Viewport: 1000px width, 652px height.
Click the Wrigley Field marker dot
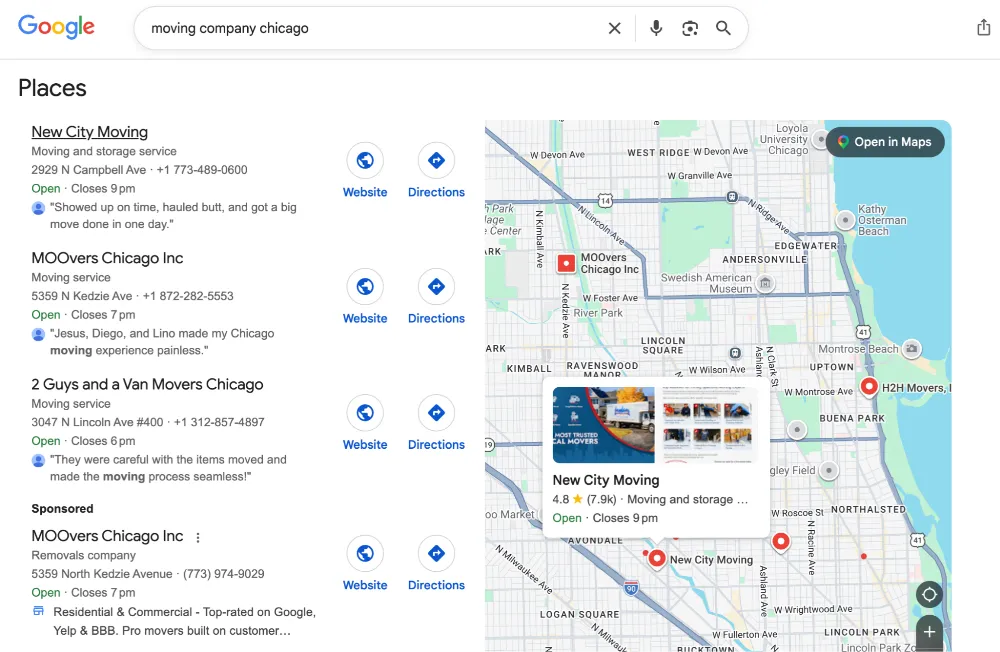pyautogui.click(x=828, y=471)
